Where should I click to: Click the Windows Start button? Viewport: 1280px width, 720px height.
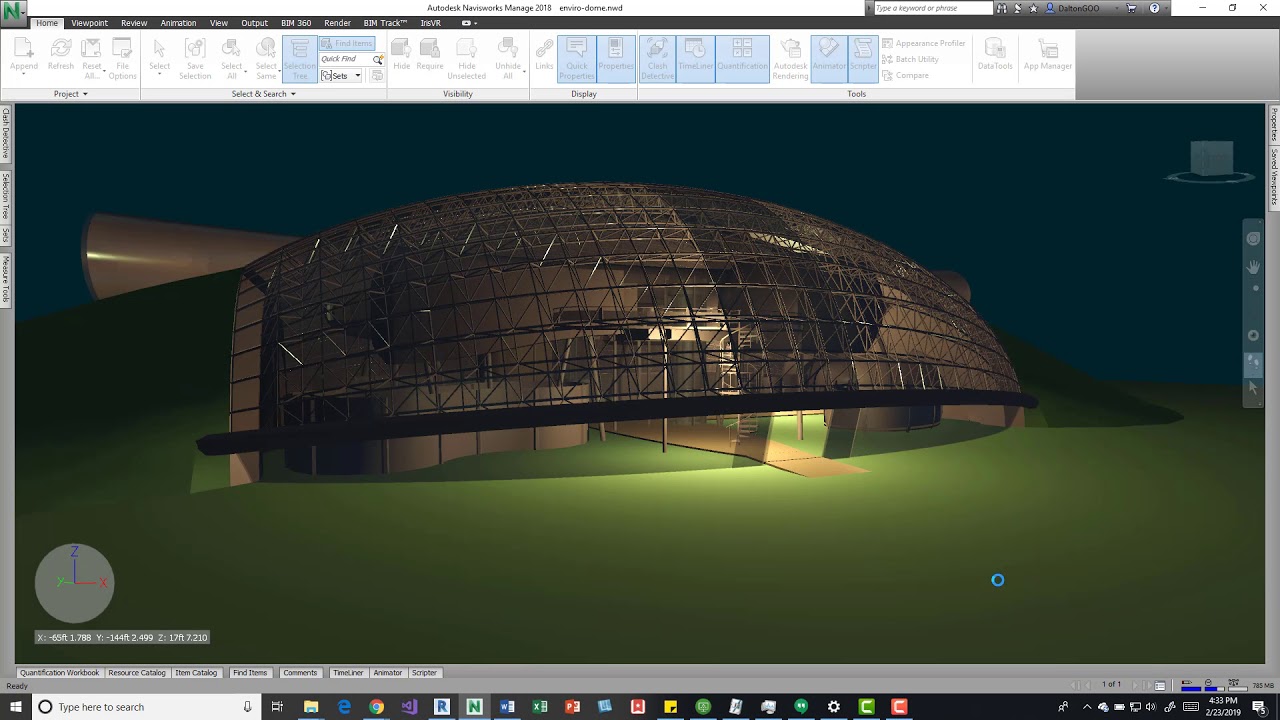(x=15, y=707)
